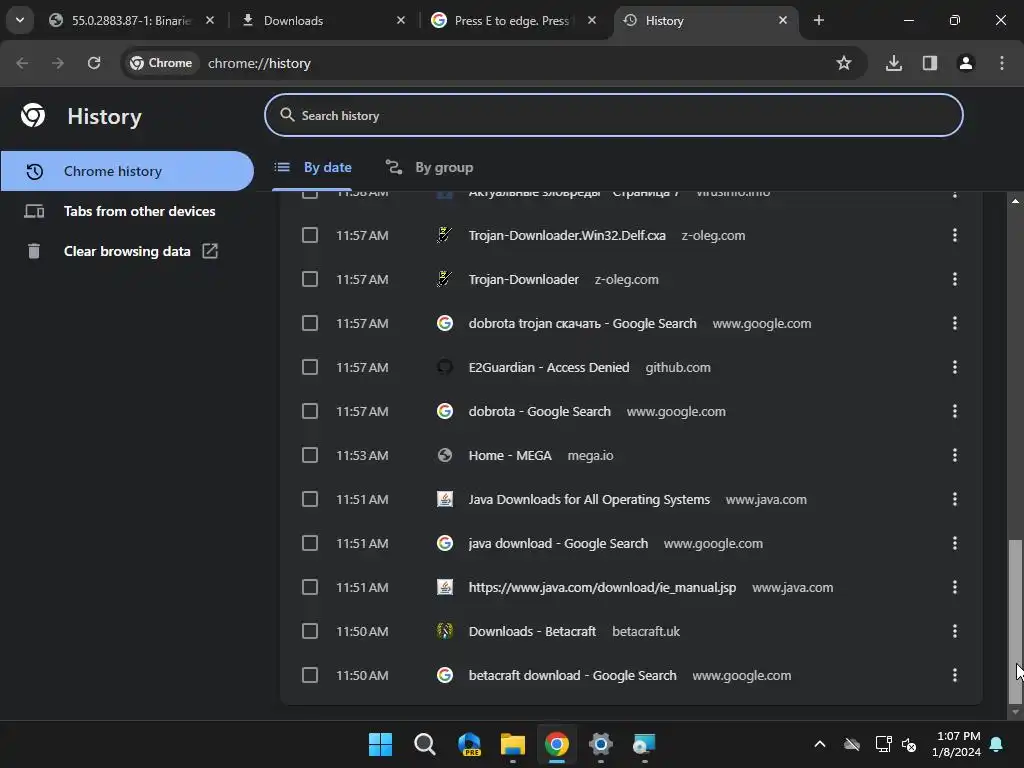Open File Explorer from the taskbar
Screen dimensions: 1024x768
(x=513, y=744)
